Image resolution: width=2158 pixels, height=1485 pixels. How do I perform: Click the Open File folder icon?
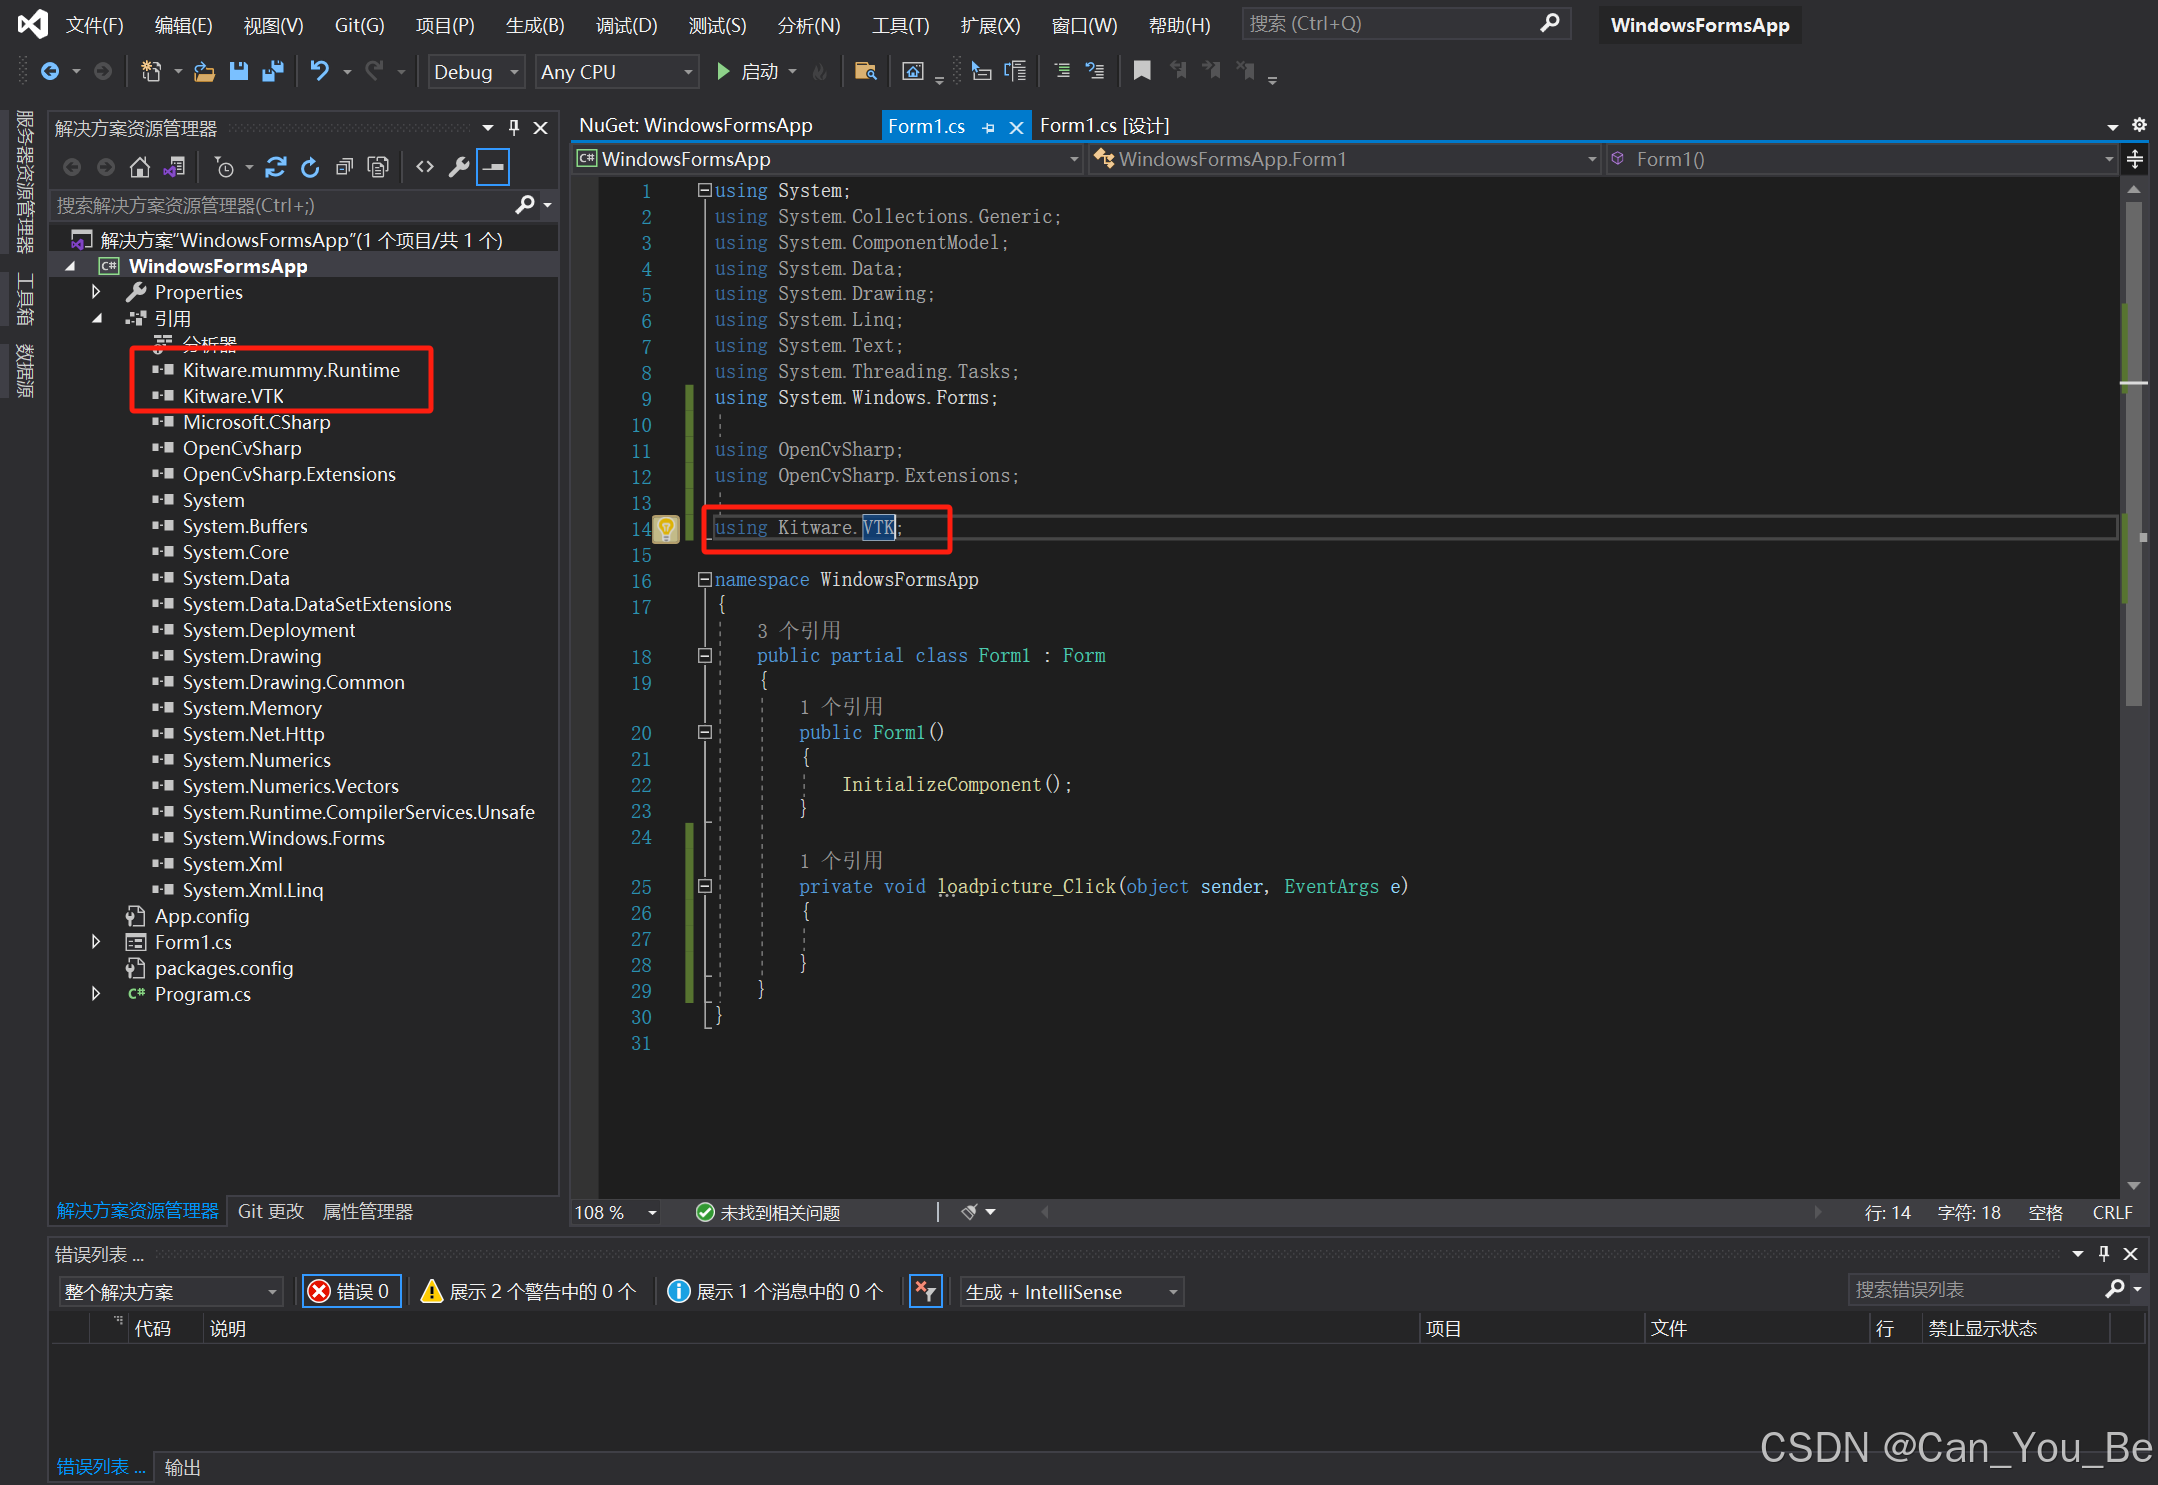point(204,71)
